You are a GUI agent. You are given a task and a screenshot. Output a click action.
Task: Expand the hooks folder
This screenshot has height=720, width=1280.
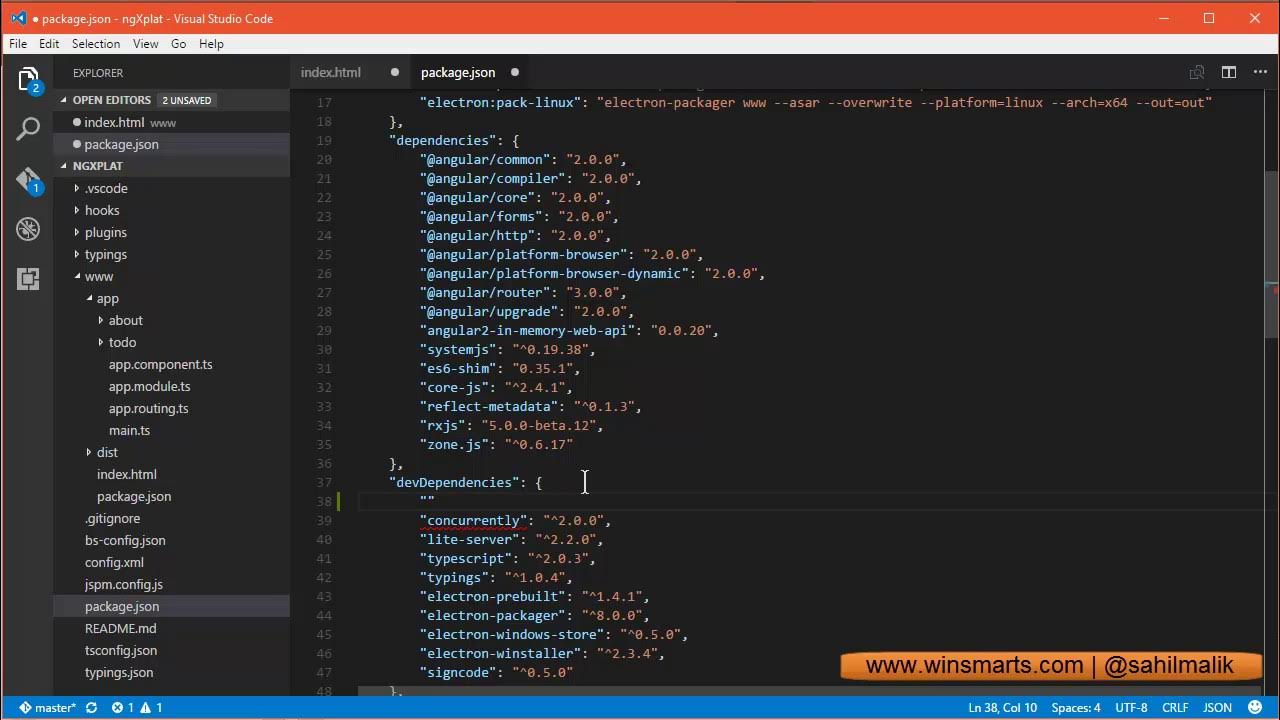coord(77,210)
